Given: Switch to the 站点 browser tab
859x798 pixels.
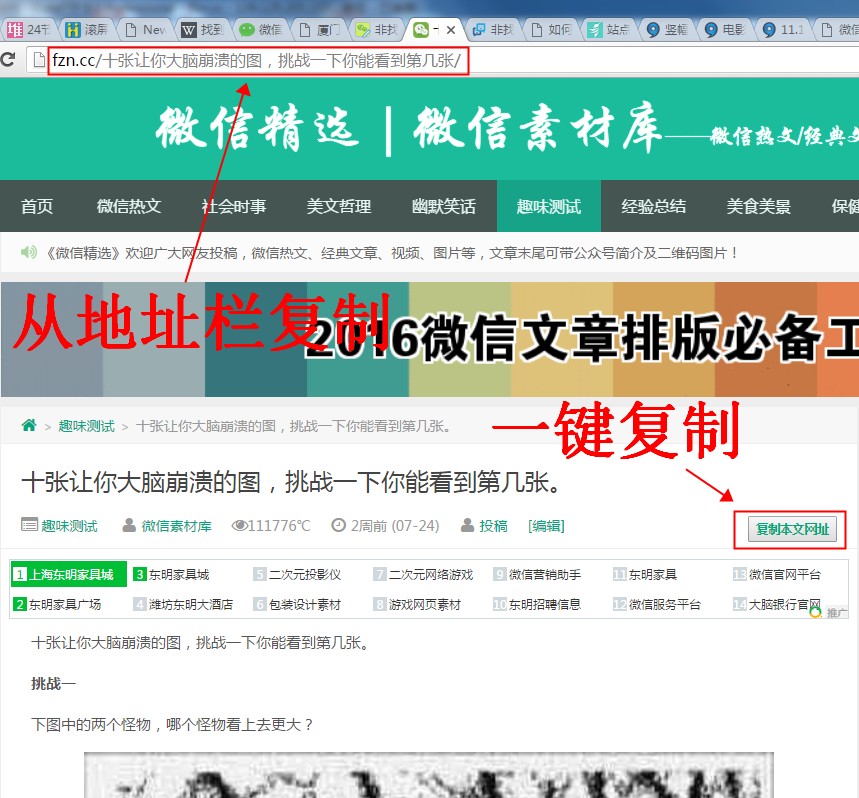Looking at the screenshot, I should click(x=610, y=30).
